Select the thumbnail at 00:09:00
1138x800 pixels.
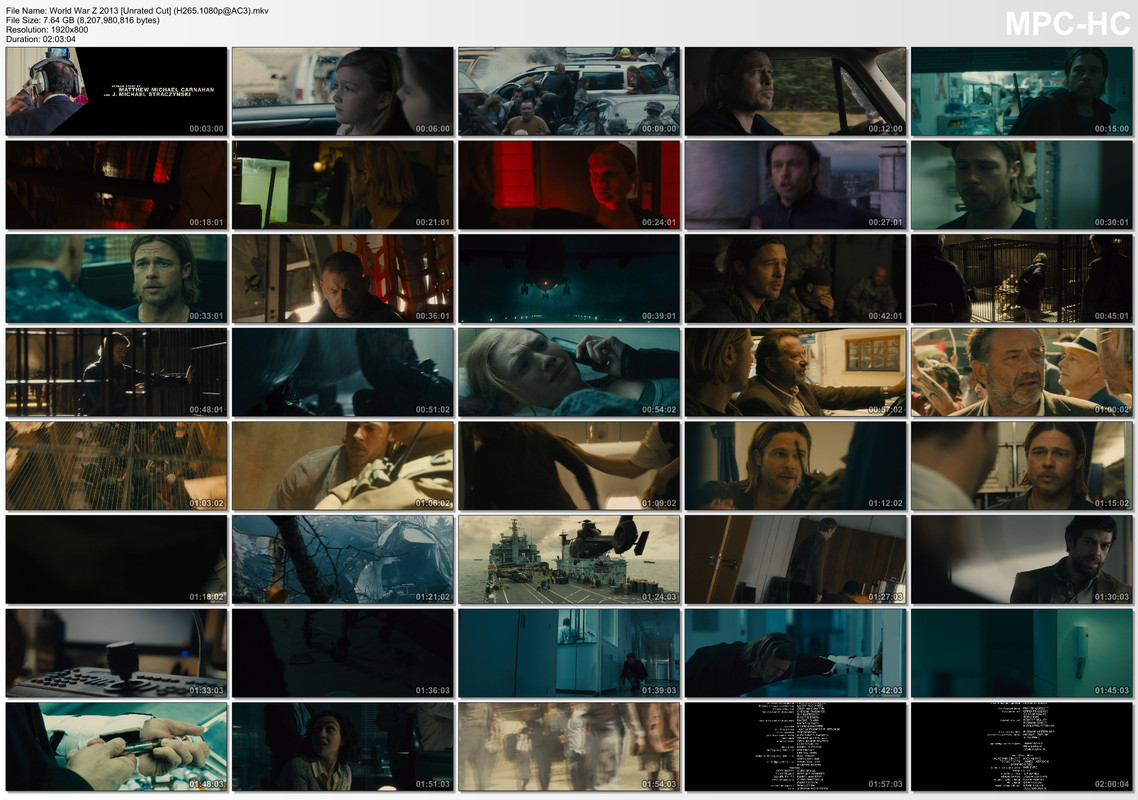pyautogui.click(x=569, y=91)
